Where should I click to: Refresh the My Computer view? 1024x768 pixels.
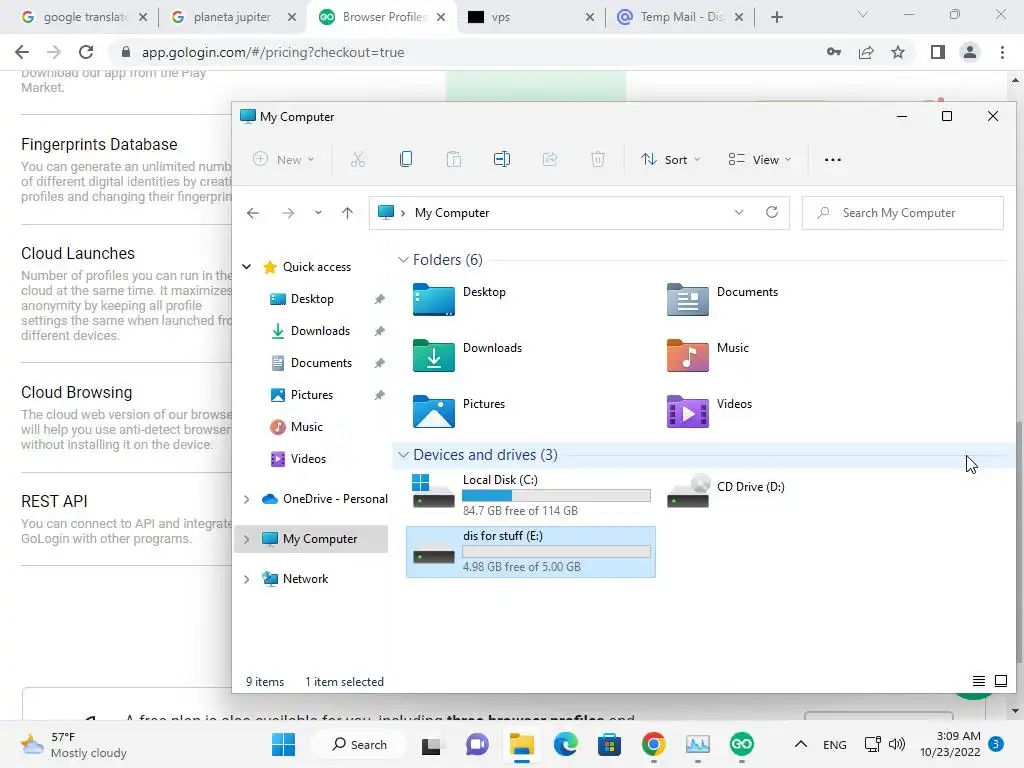[771, 212]
